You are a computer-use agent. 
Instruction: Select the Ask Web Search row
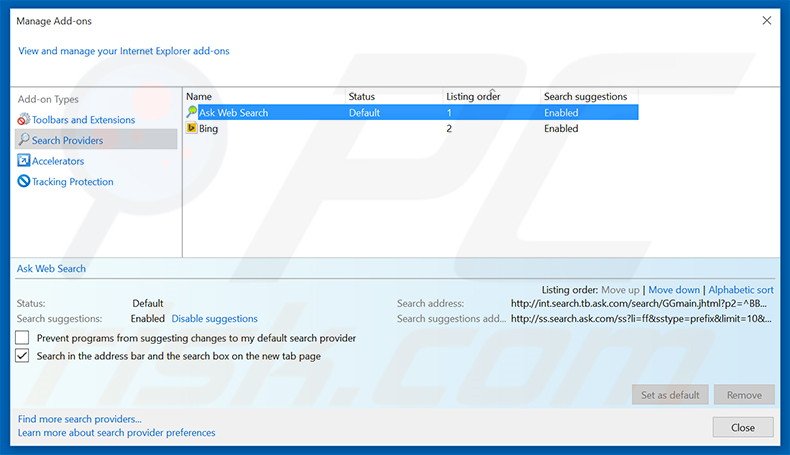click(x=412, y=112)
